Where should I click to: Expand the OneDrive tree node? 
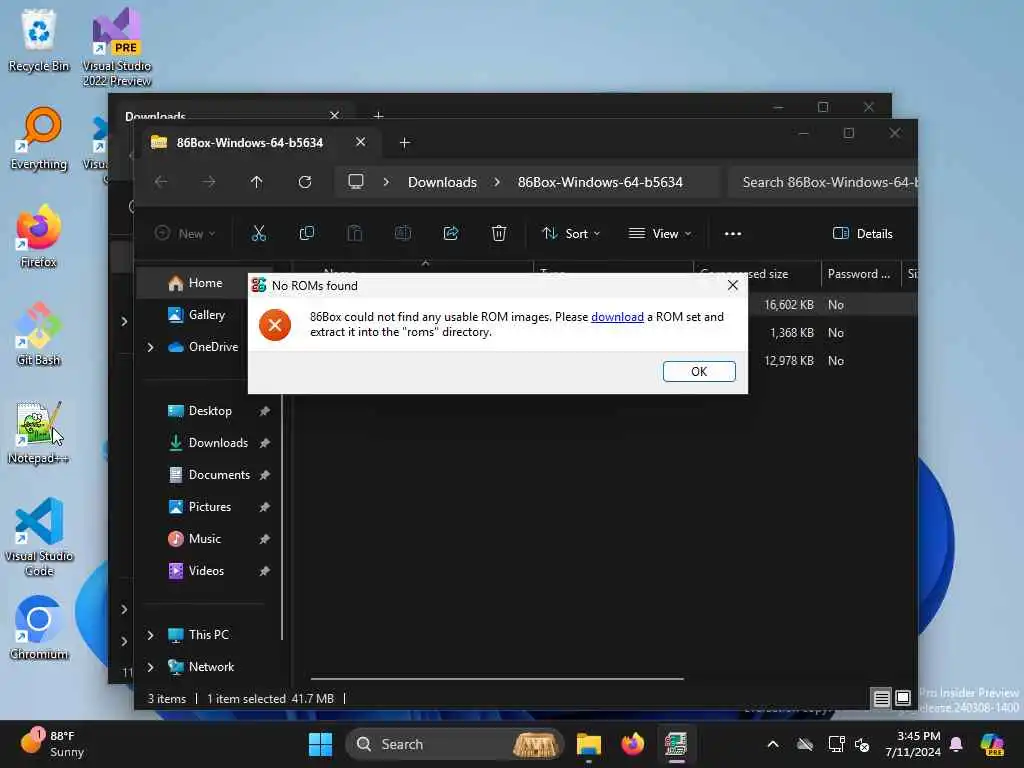coord(150,347)
